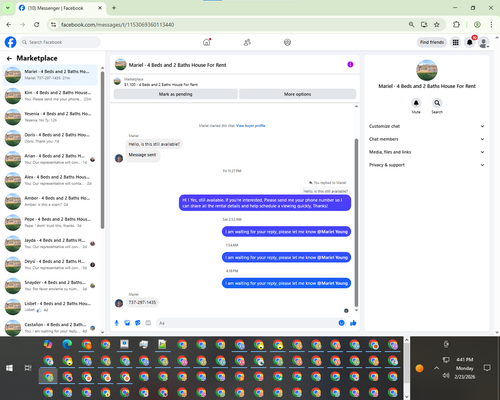Open the emoji picker in the message box
This screenshot has height=400, width=500.
pyautogui.click(x=341, y=323)
